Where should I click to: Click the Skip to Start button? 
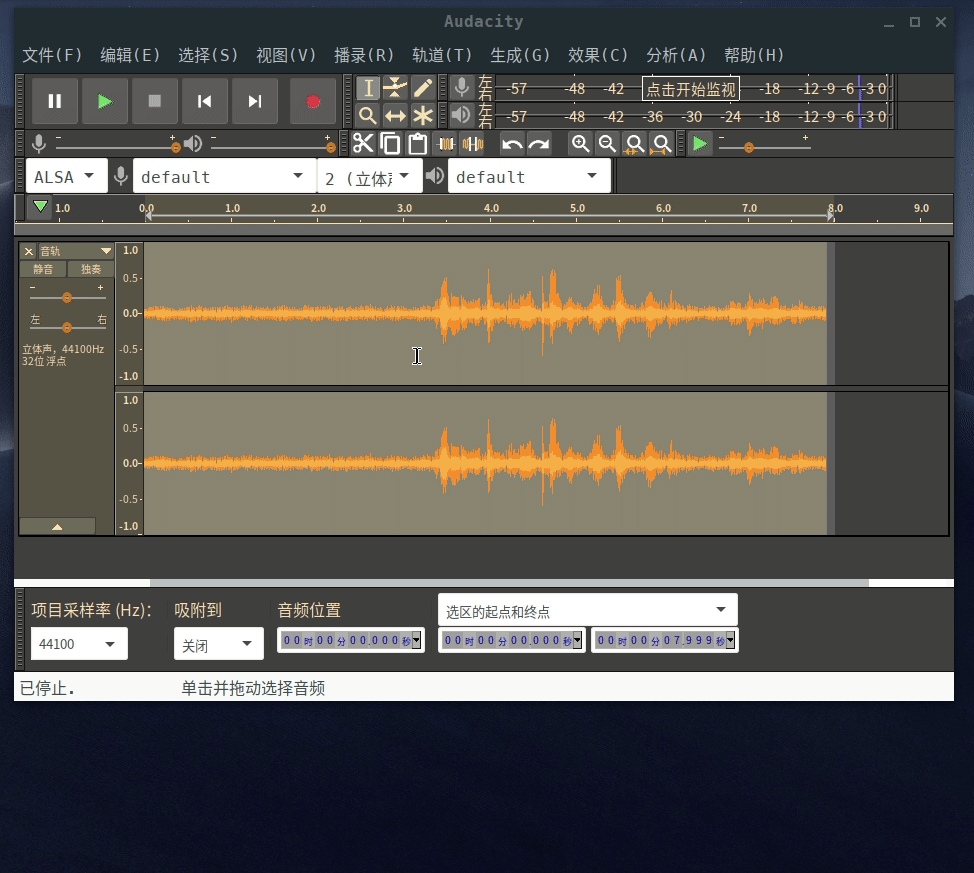(205, 101)
